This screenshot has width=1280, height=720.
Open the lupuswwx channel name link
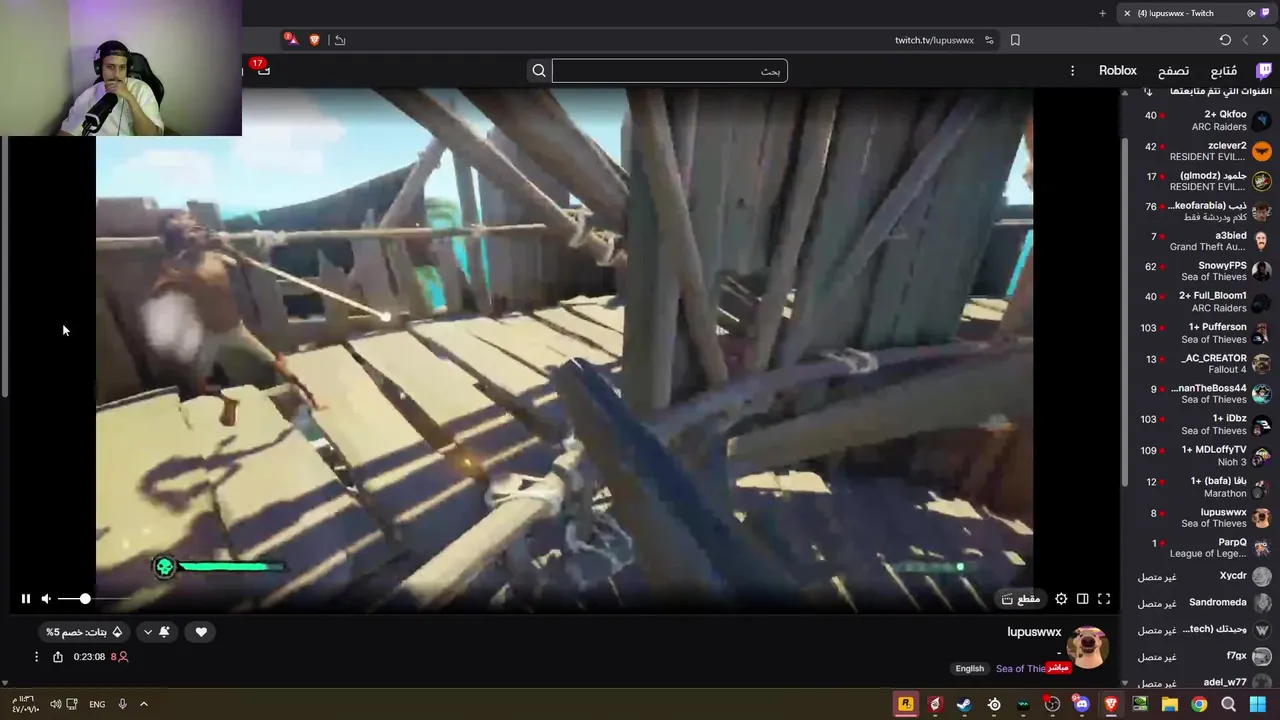tap(1034, 632)
